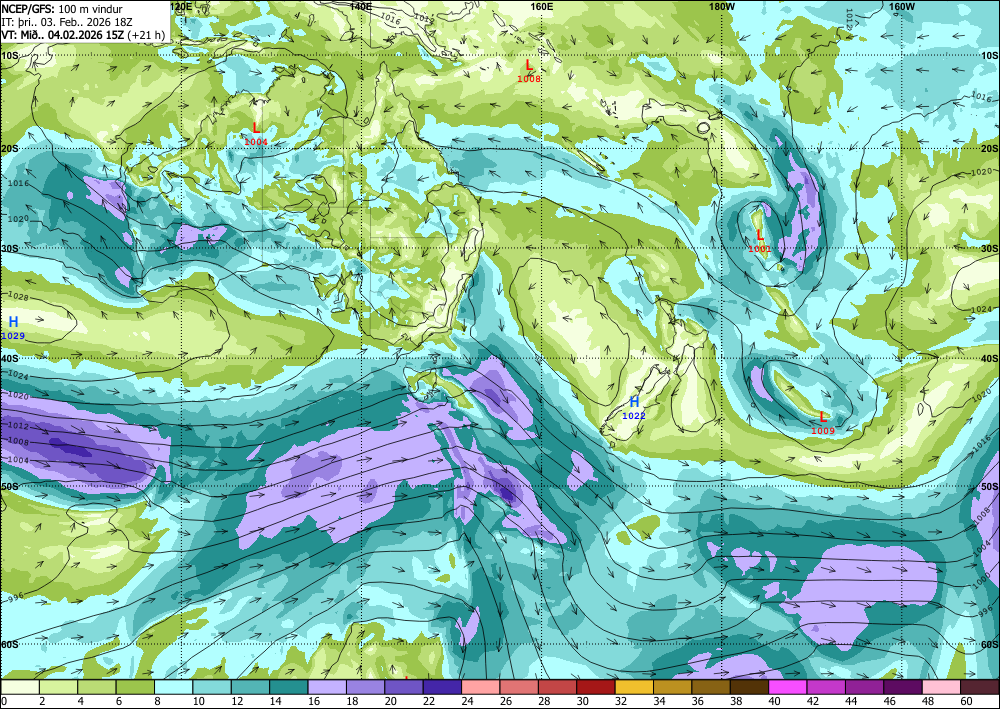Pick the dark magenta 44–46 legend swatch

pyautogui.click(x=864, y=687)
